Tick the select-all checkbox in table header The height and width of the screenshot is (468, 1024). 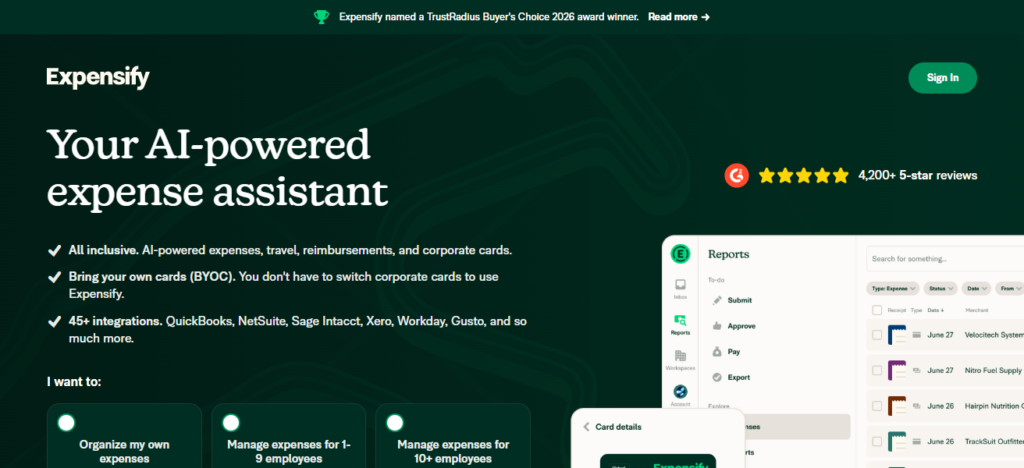[x=877, y=310]
